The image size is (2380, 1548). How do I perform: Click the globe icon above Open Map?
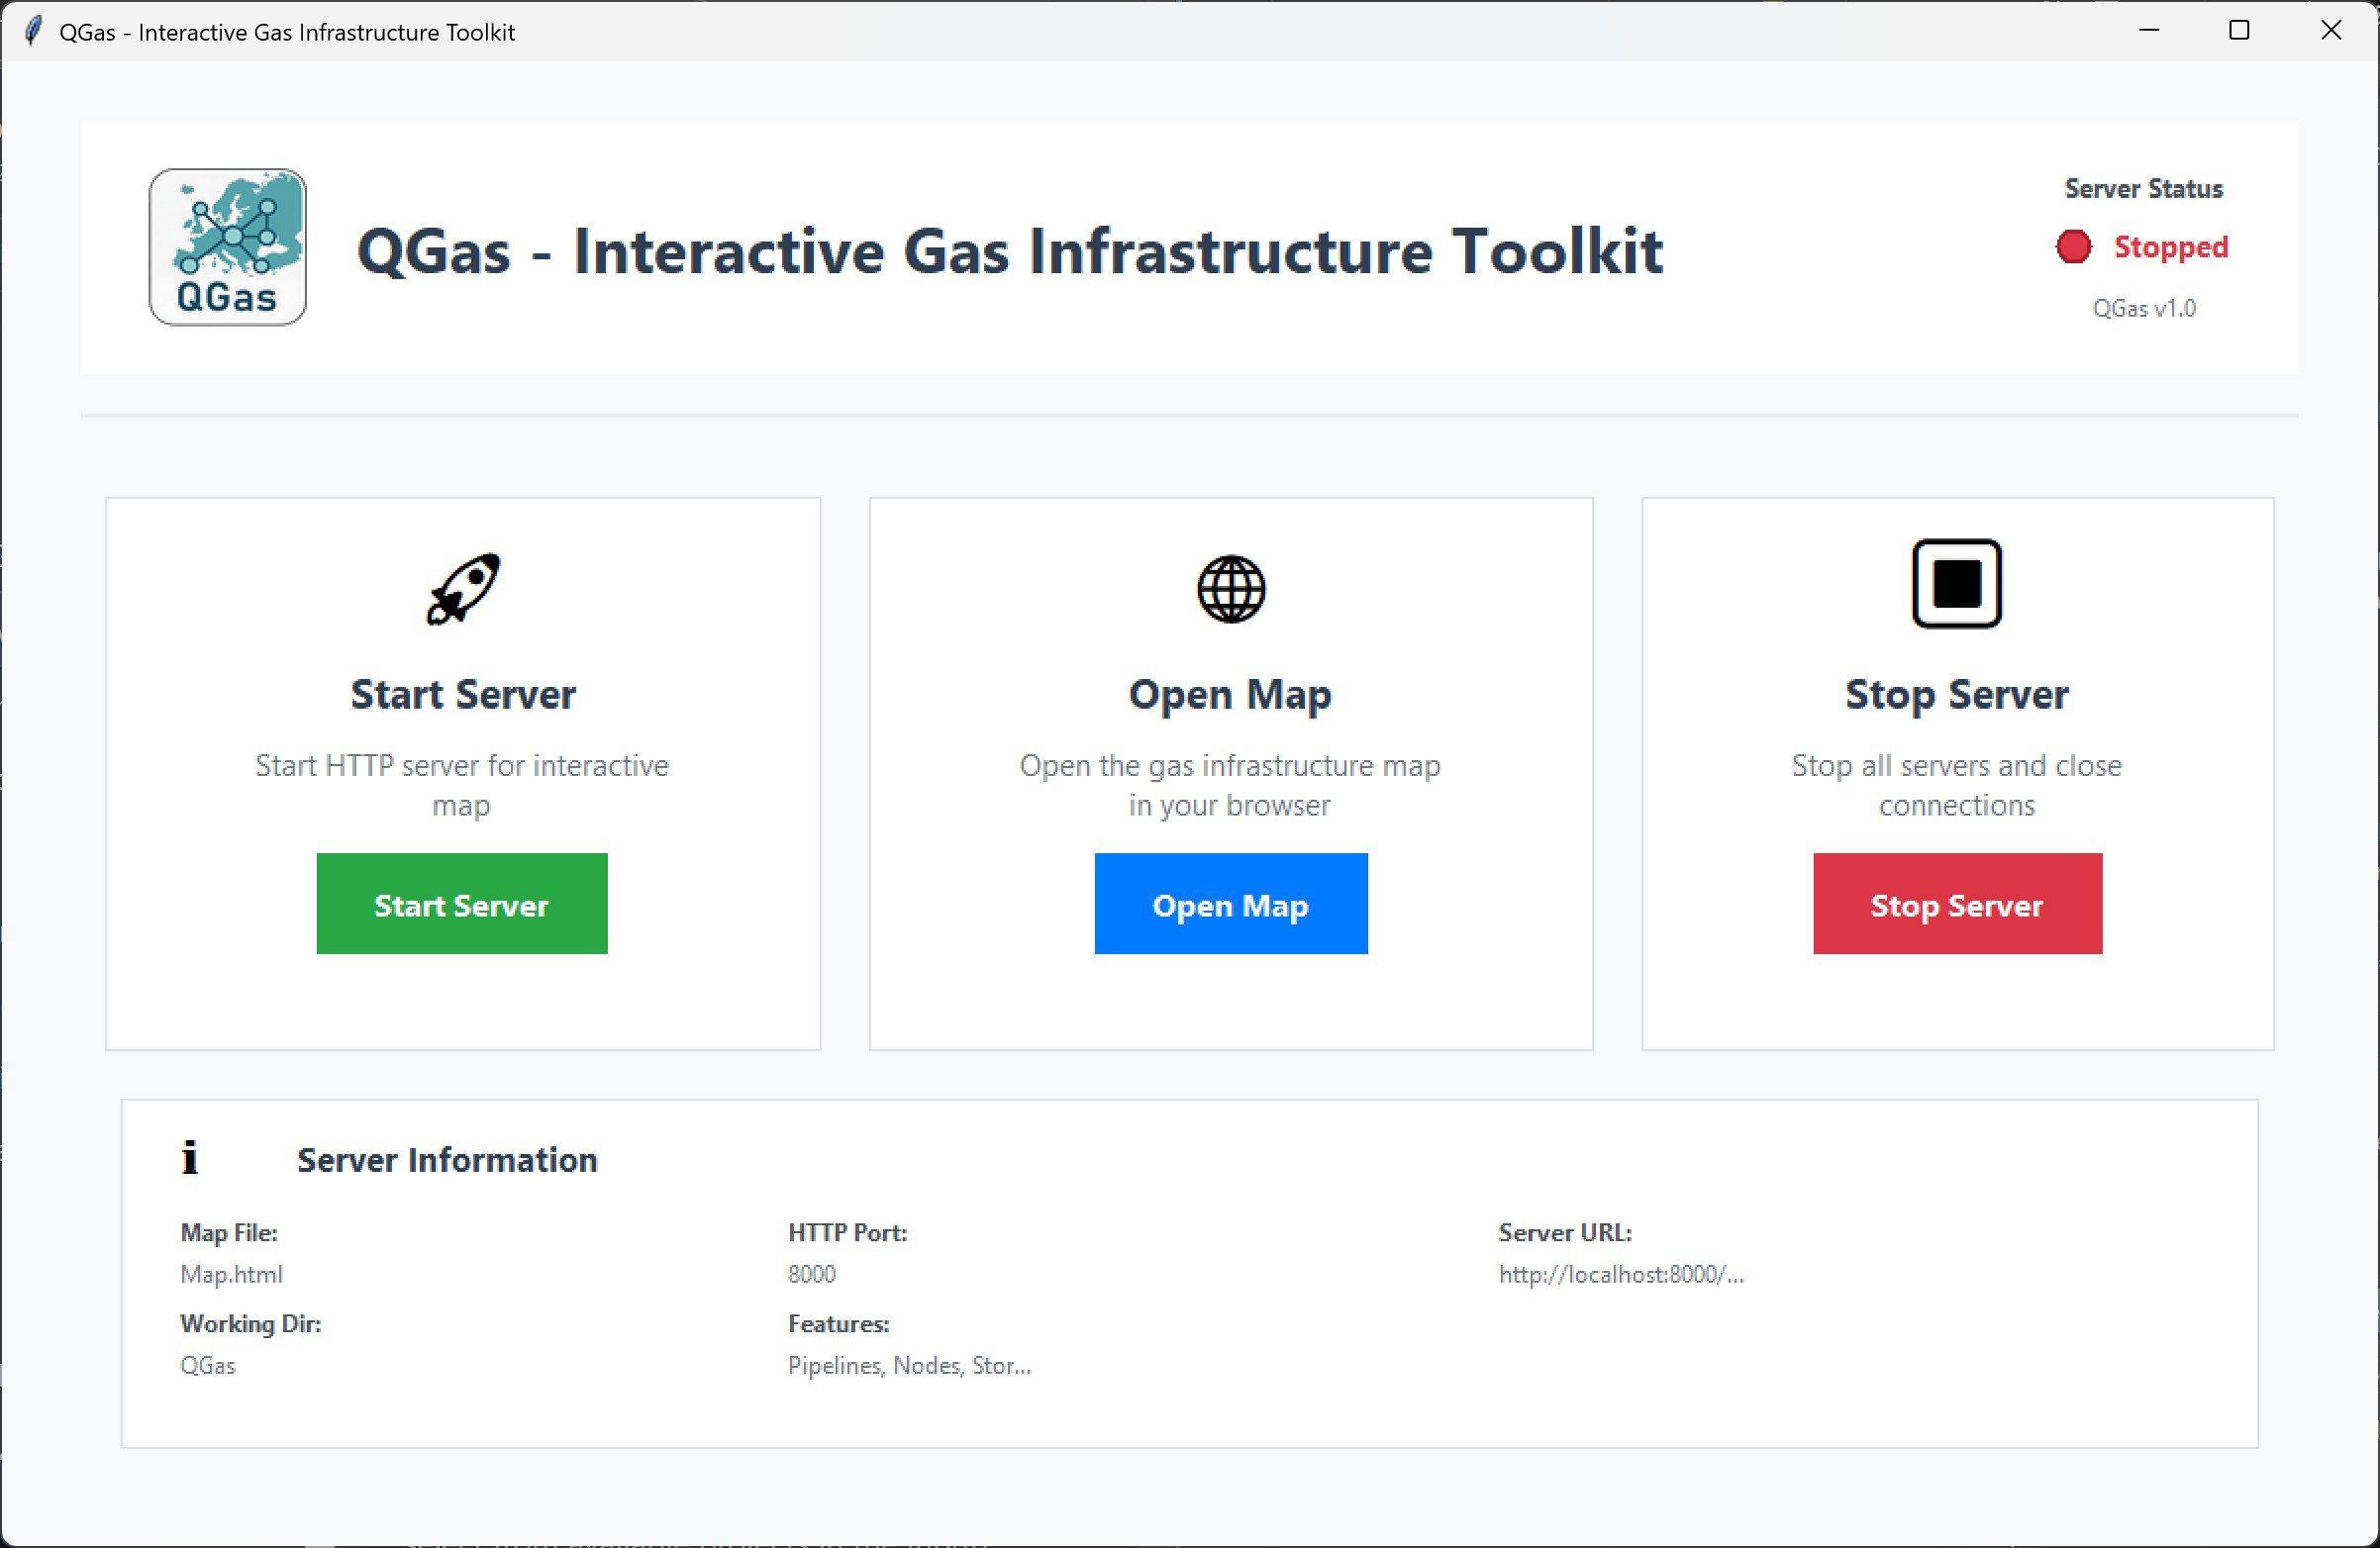(x=1231, y=589)
